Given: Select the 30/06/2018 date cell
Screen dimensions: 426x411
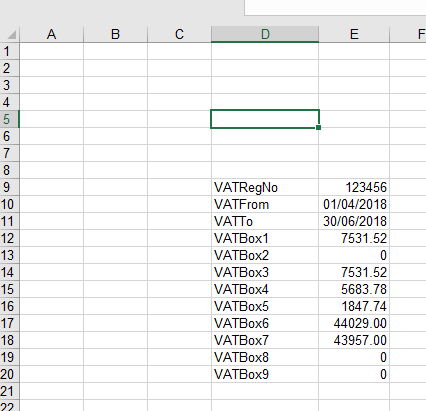Looking at the screenshot, I should click(354, 221).
